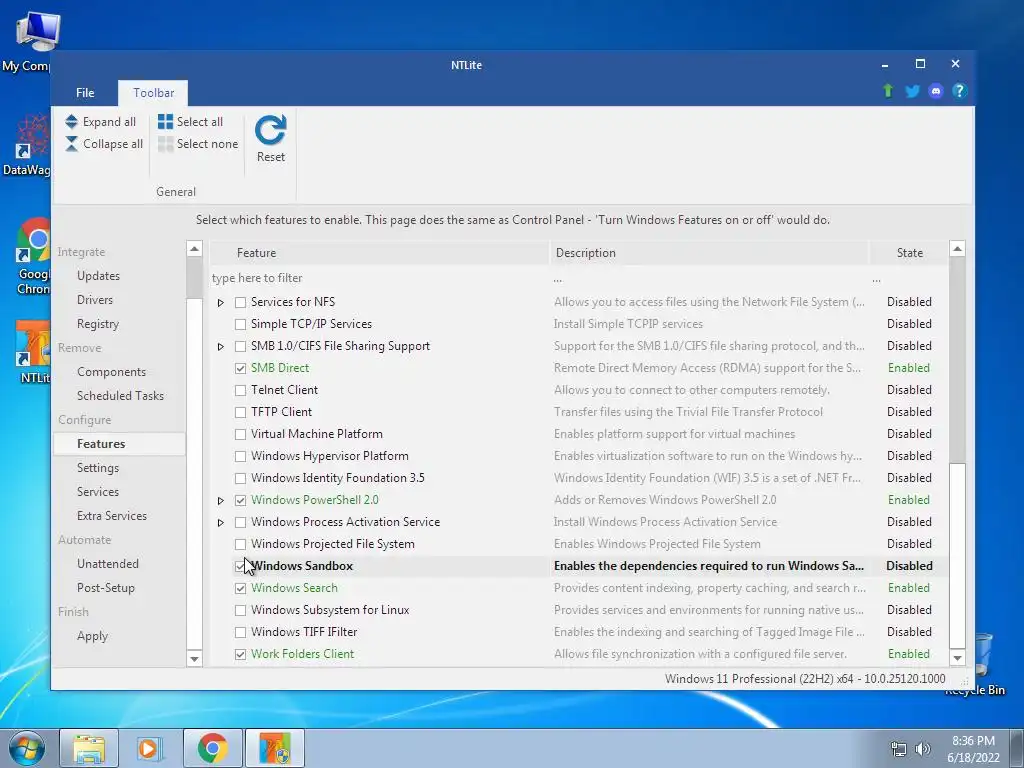Open the Twitter bird icon

pyautogui.click(x=912, y=91)
